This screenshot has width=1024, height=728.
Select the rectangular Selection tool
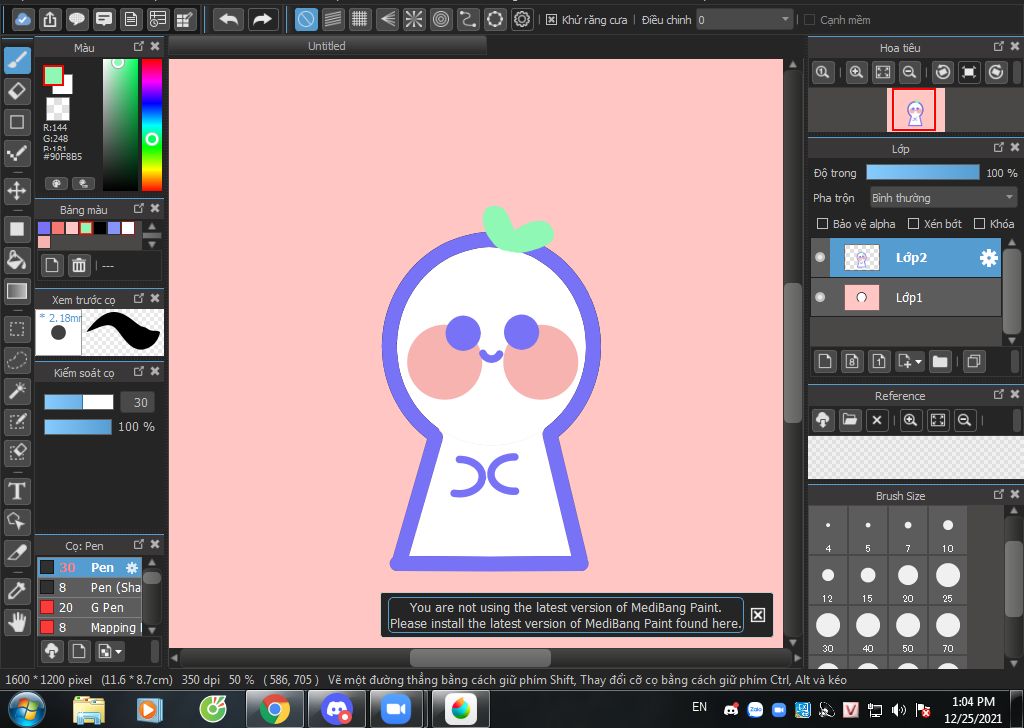pos(17,328)
